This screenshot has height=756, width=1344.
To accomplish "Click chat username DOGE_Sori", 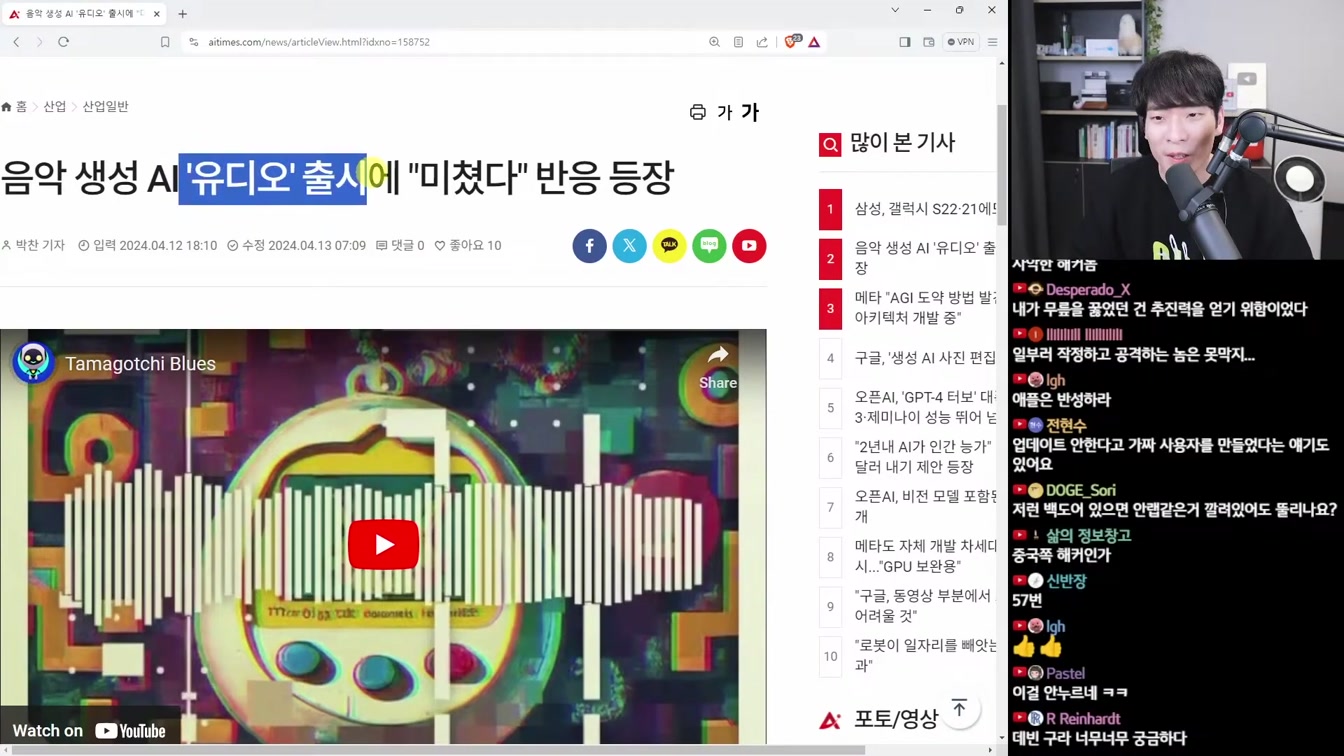I will point(1080,490).
